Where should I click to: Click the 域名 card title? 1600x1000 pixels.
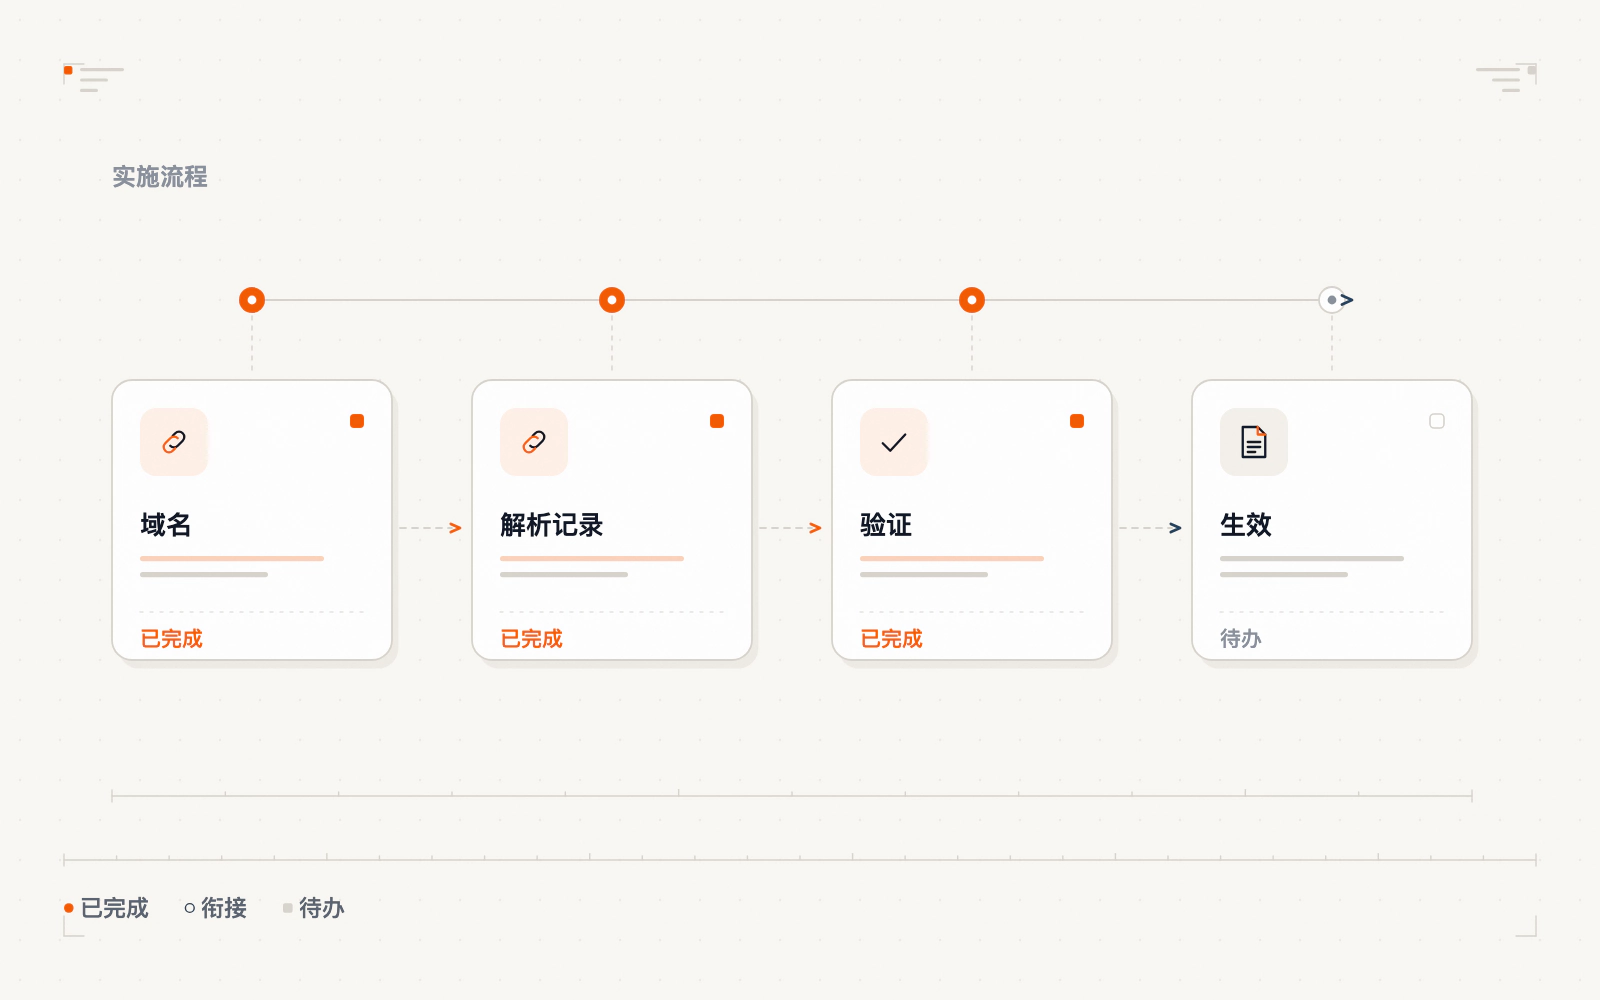point(166,525)
